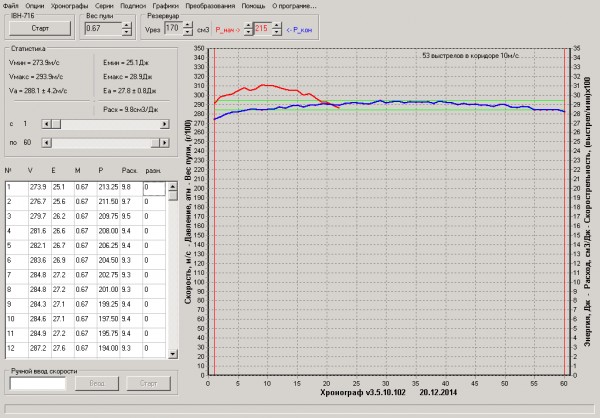Open the Файл menu
The height and width of the screenshot is (418, 600).
tap(10, 6)
